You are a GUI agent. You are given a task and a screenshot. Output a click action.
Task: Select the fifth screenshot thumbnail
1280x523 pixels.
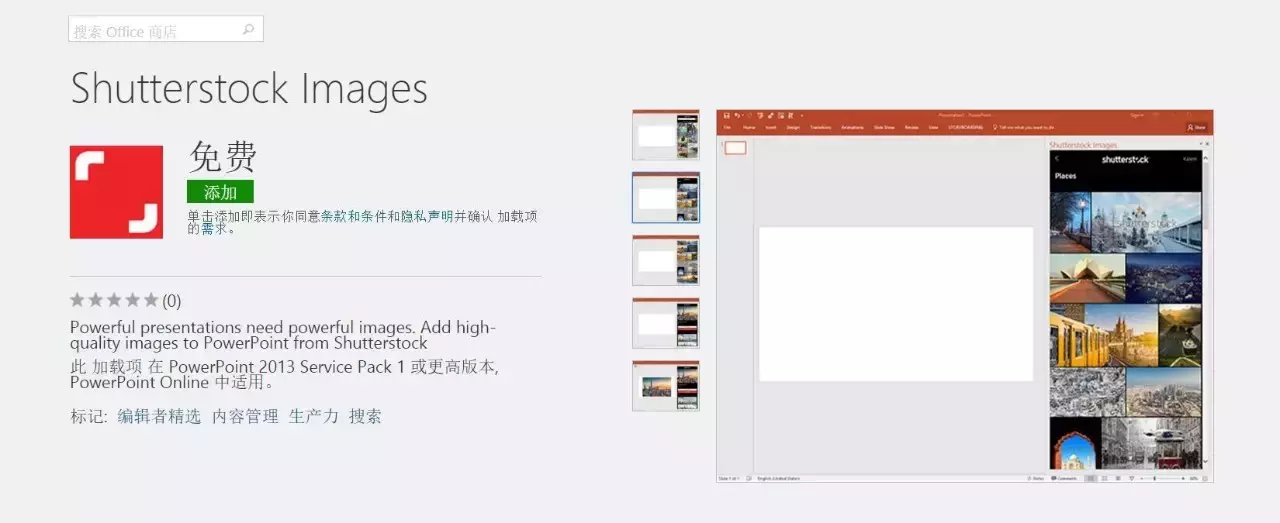pos(666,386)
